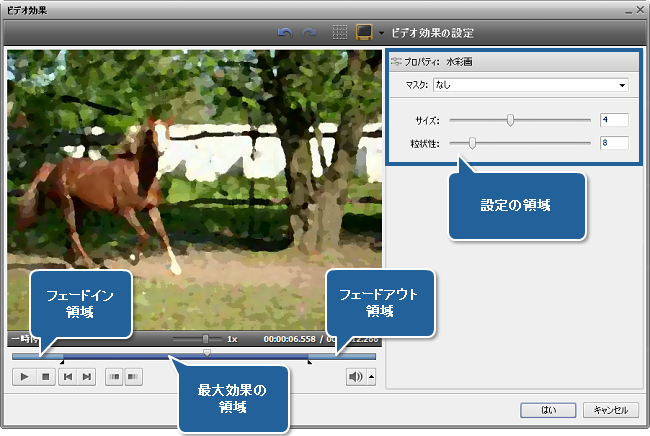Screen dimensions: 650x436
Task: Confirm with the はい button
Action: click(548, 410)
